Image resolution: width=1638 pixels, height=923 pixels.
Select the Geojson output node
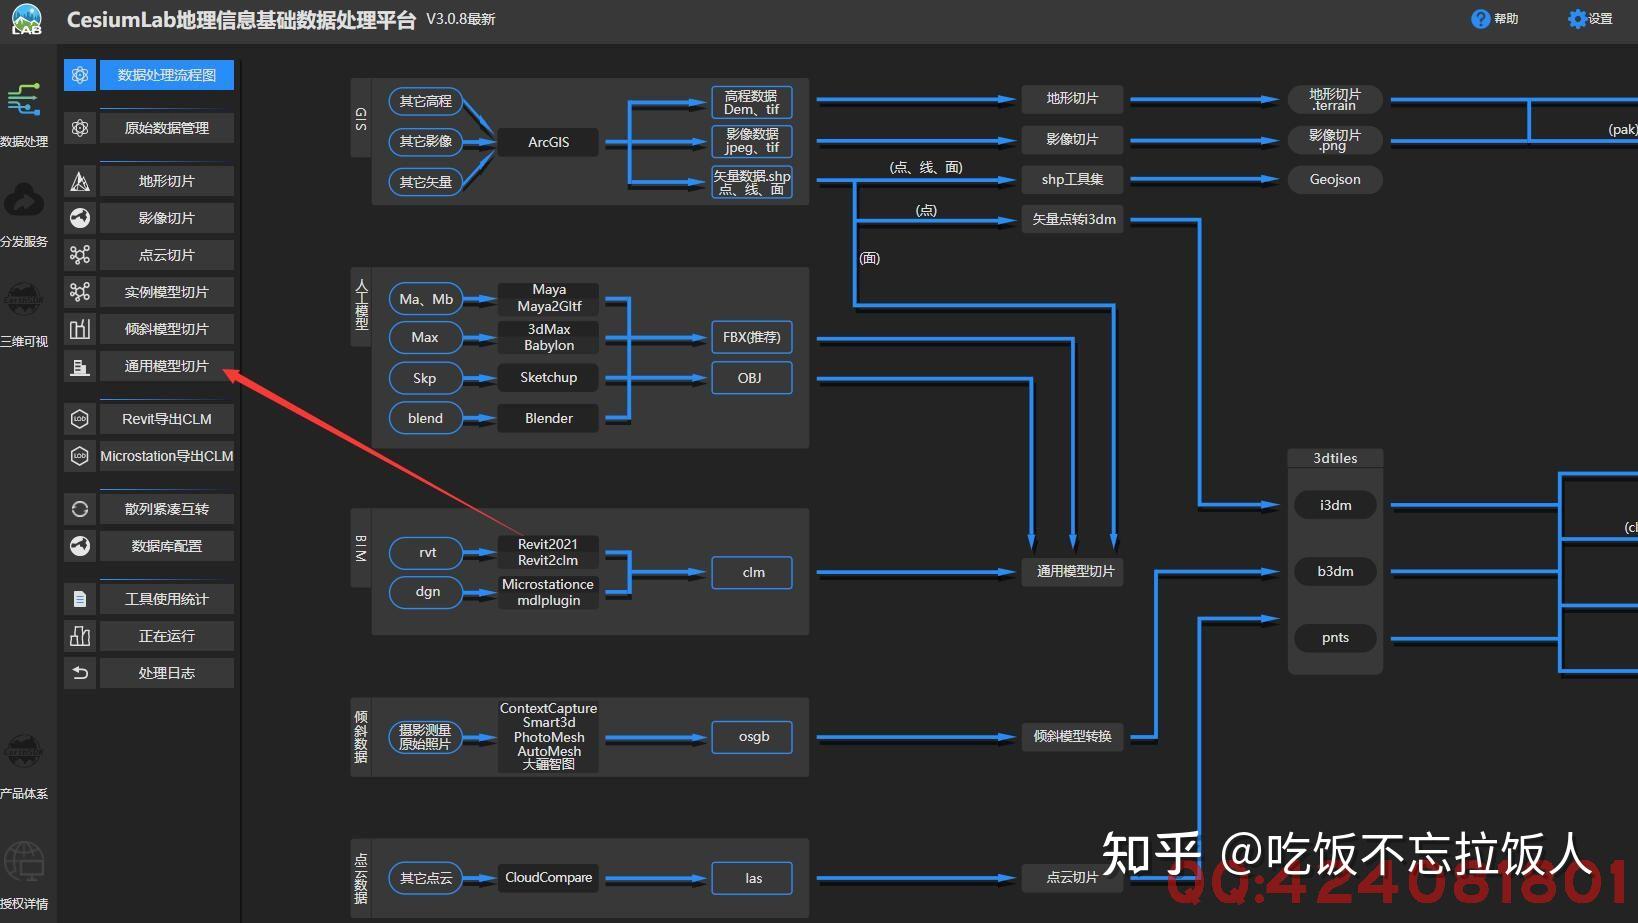[1334, 179]
